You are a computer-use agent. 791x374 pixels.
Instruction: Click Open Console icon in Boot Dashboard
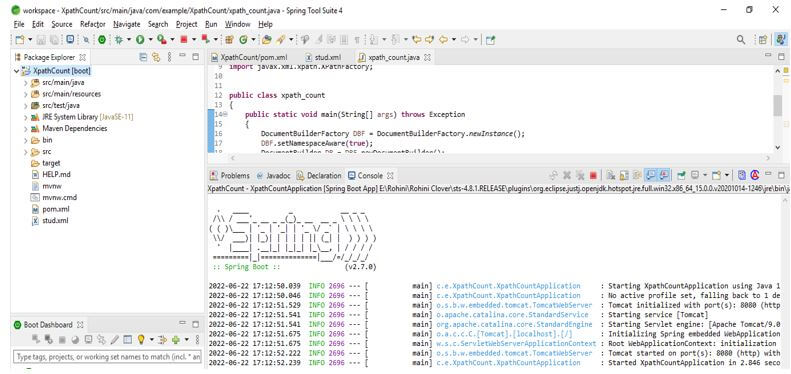pyautogui.click(x=88, y=339)
